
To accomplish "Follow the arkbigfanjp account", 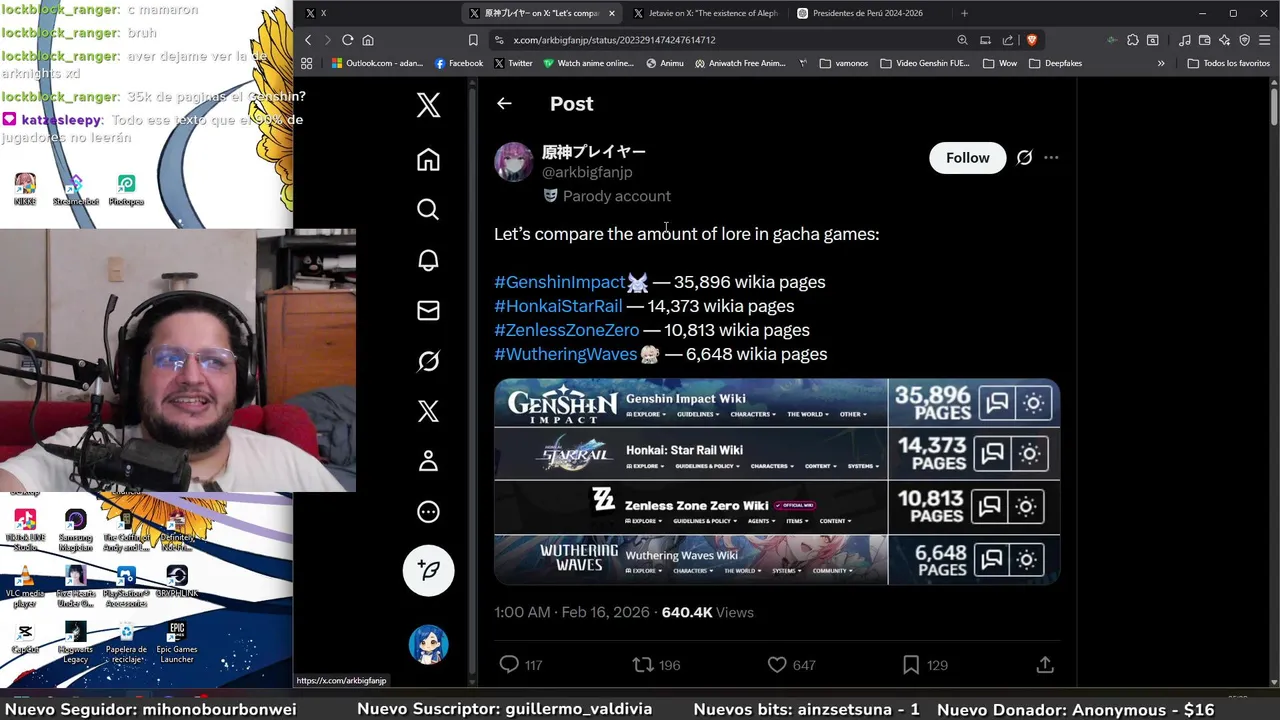I will pos(967,158).
